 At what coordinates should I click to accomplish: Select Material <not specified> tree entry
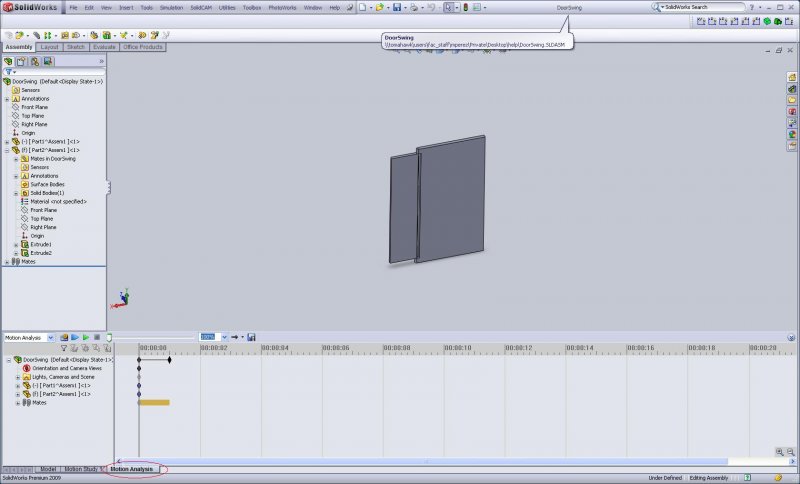click(x=58, y=201)
